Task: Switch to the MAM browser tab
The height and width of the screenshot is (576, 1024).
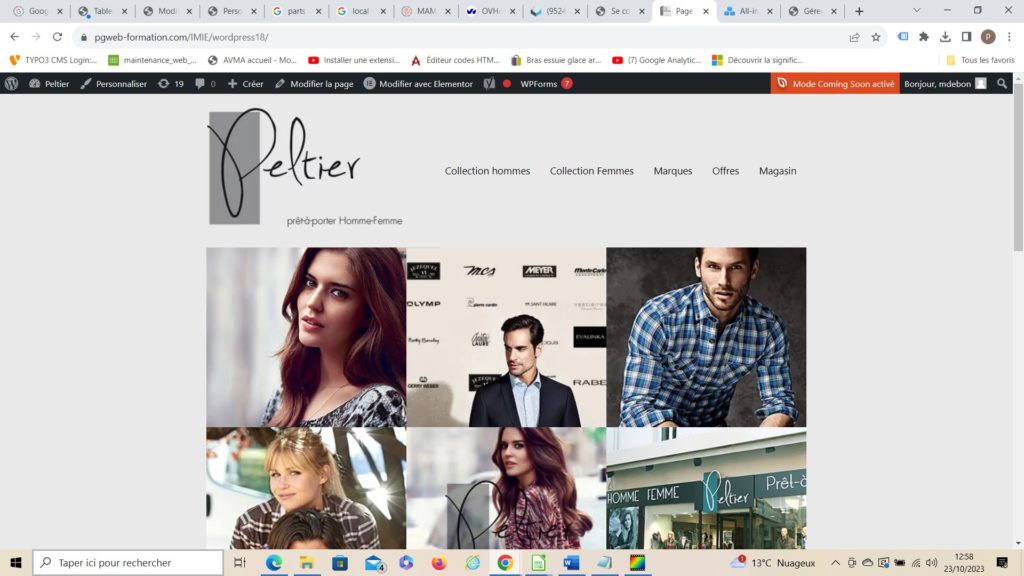Action: coord(425,11)
